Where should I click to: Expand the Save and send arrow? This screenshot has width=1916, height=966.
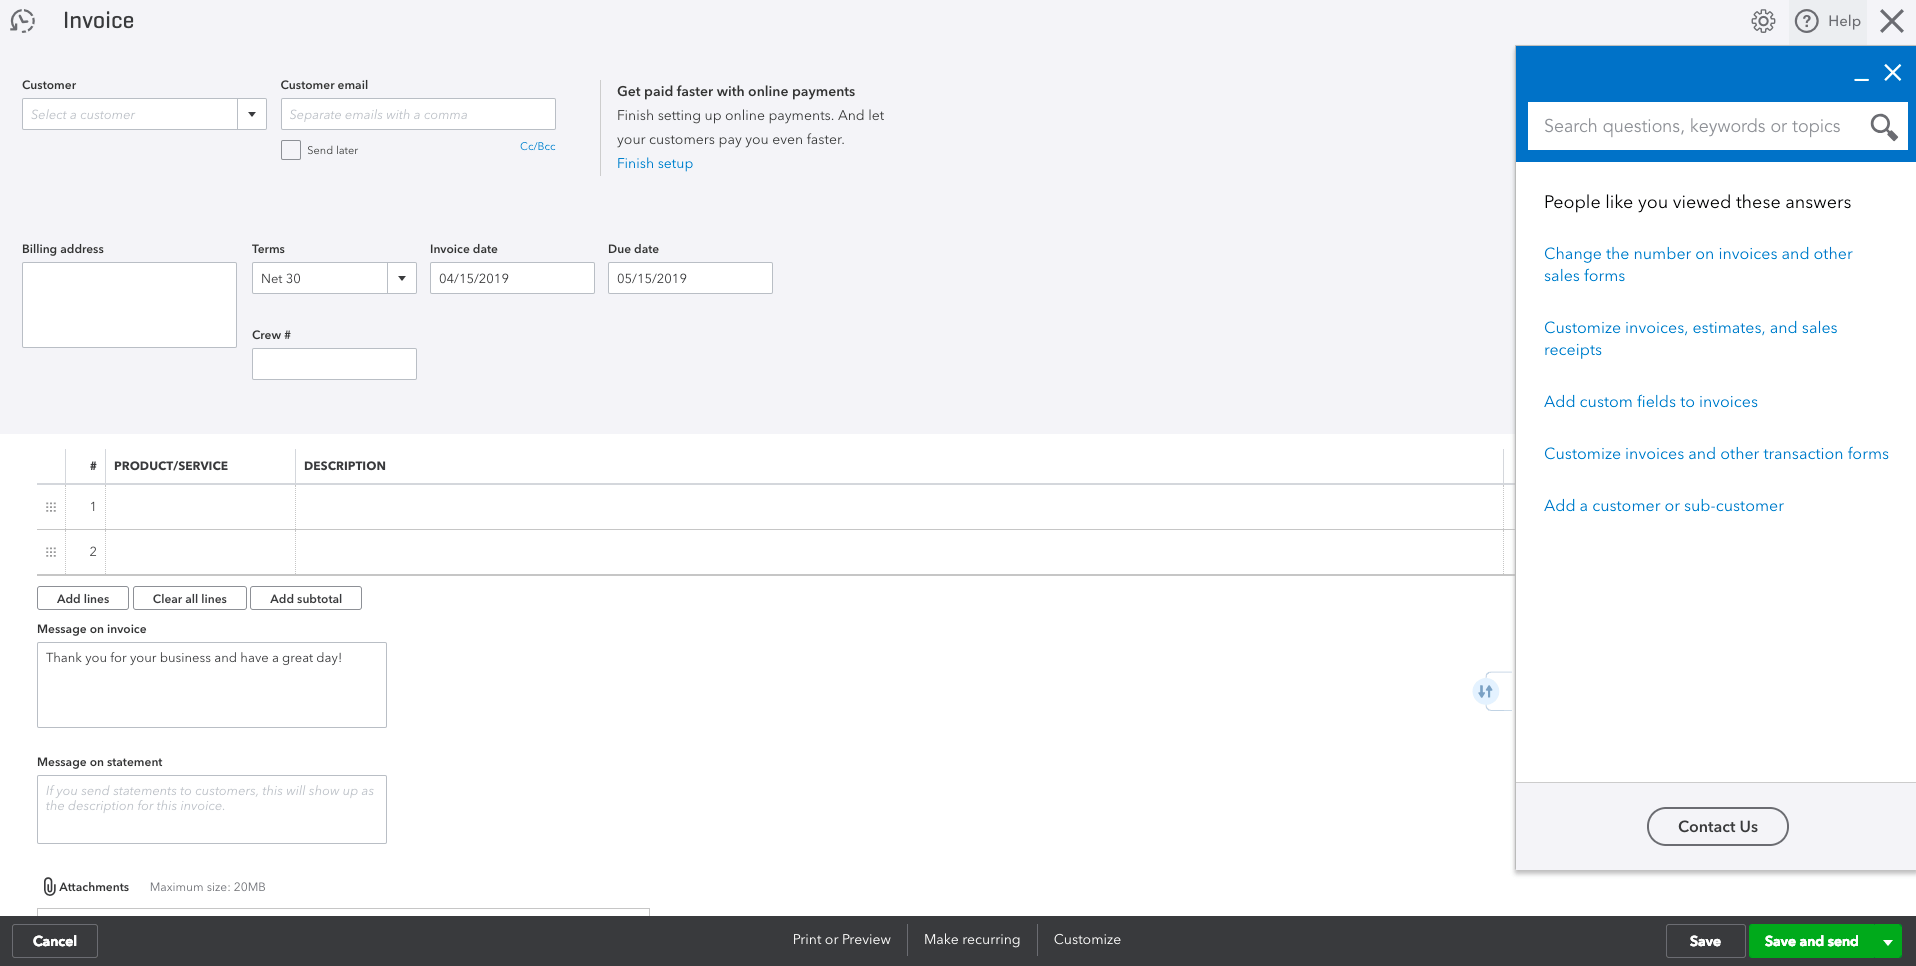point(1887,941)
